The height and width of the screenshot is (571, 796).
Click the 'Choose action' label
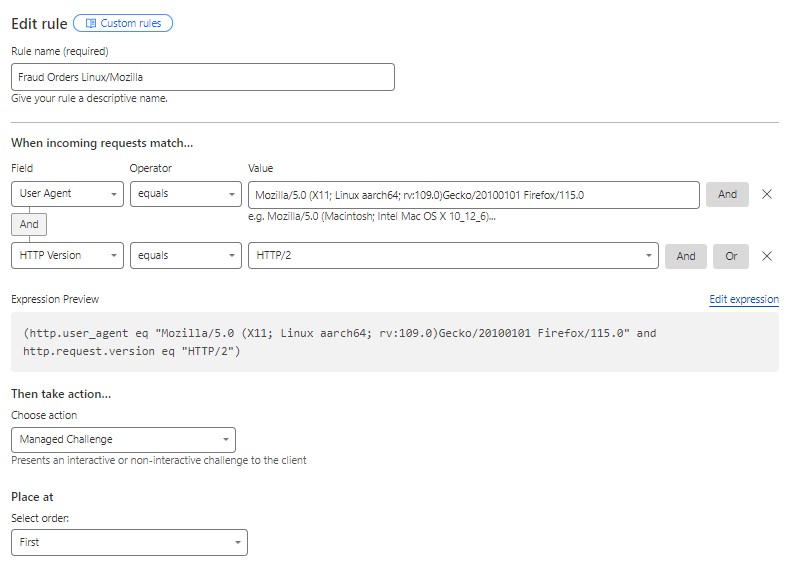[x=44, y=415]
